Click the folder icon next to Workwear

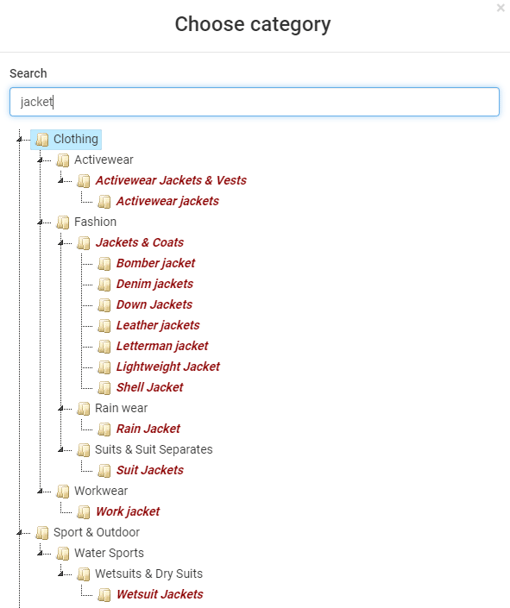(63, 491)
